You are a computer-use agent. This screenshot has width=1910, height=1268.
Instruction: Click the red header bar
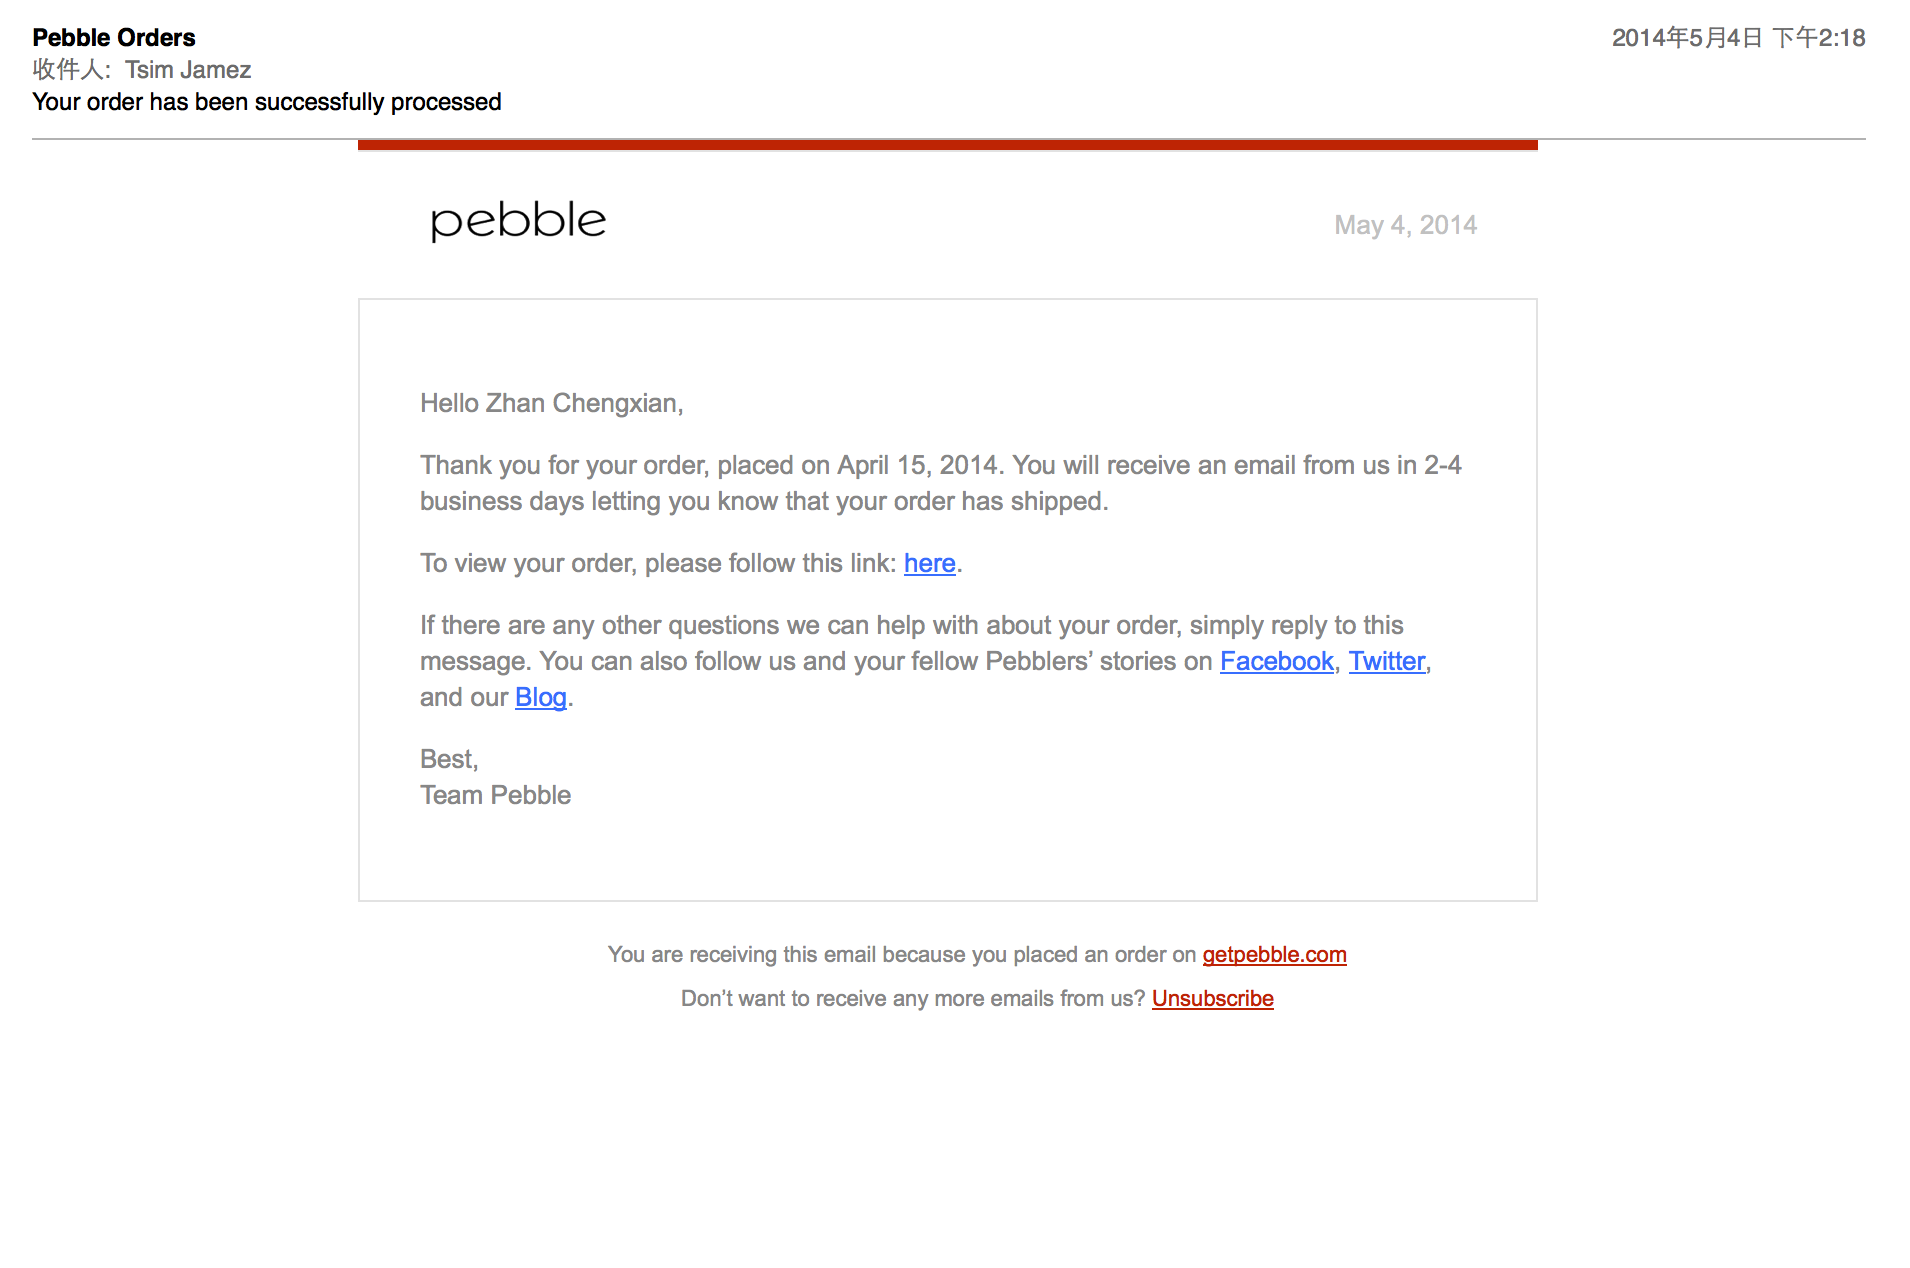click(947, 145)
